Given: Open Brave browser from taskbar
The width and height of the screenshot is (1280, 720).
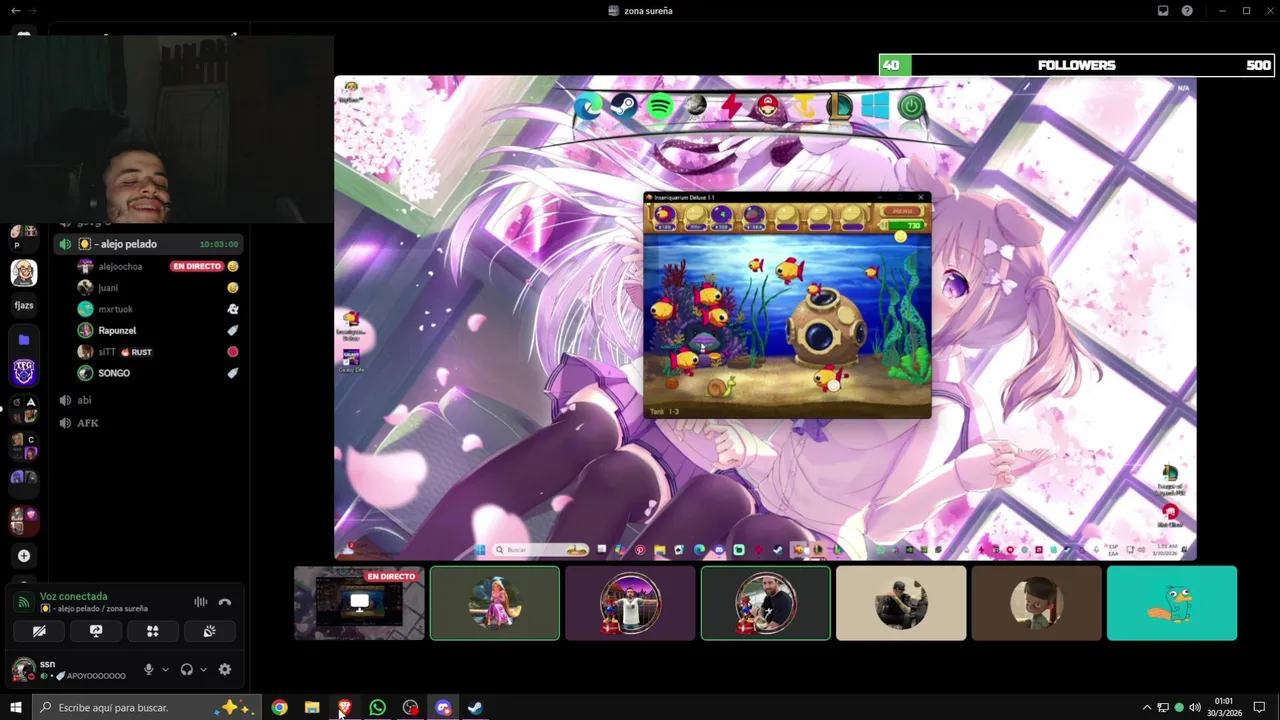Looking at the screenshot, I should (345, 708).
